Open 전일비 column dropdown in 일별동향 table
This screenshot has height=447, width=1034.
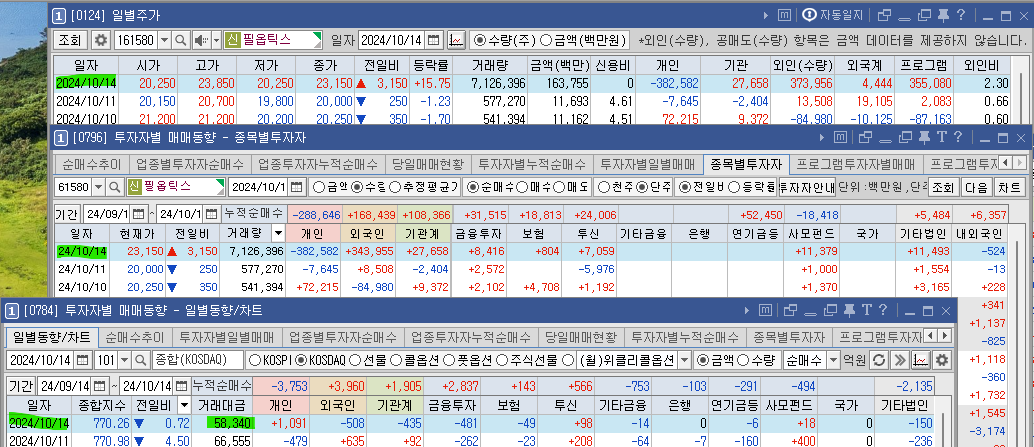point(185,405)
